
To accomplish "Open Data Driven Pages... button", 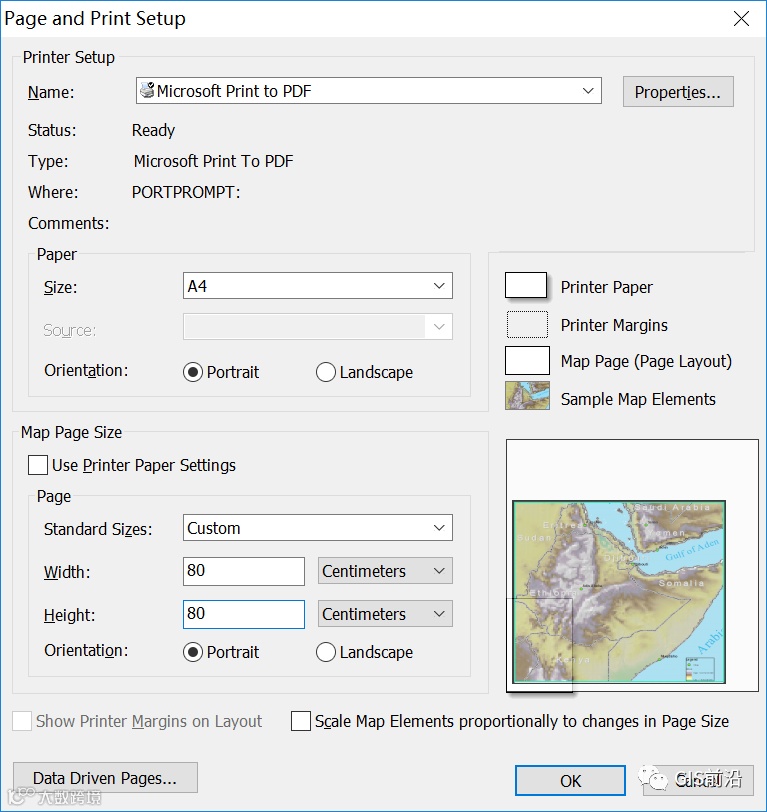I will pos(105,777).
